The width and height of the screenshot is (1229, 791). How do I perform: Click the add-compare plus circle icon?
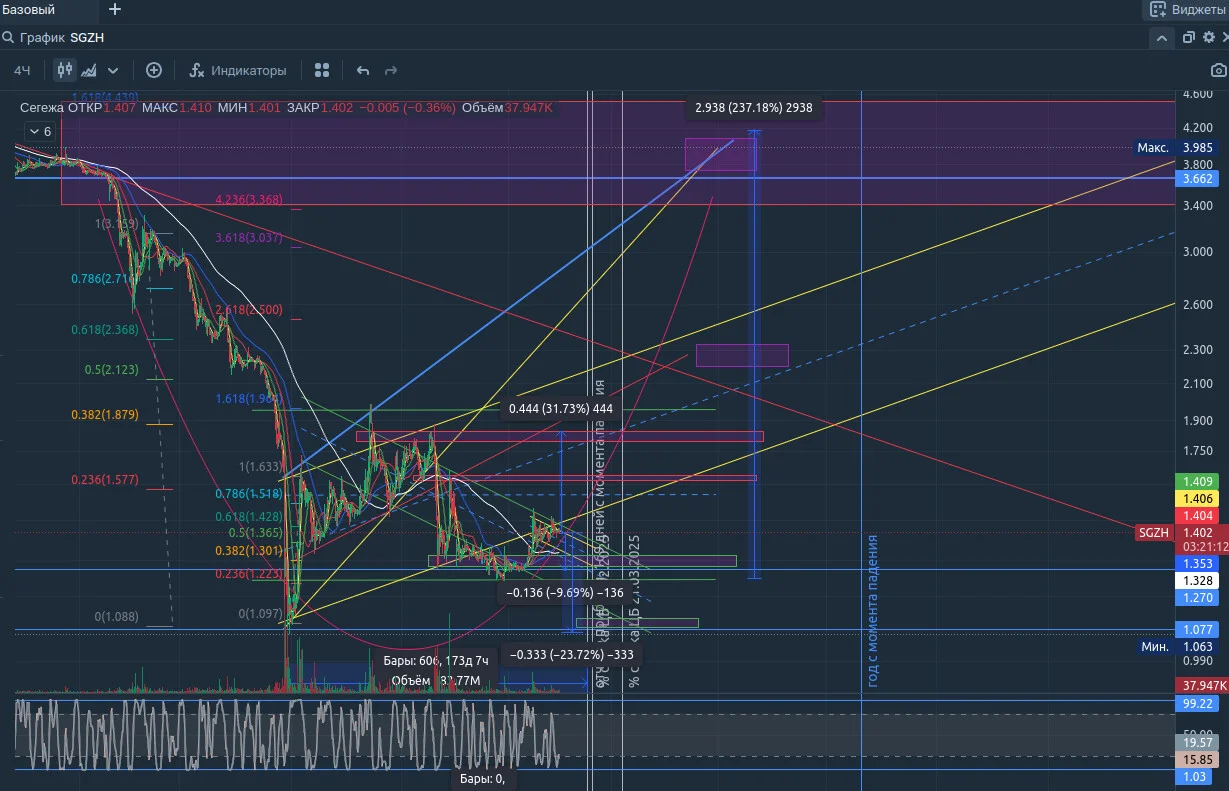[x=154, y=70]
